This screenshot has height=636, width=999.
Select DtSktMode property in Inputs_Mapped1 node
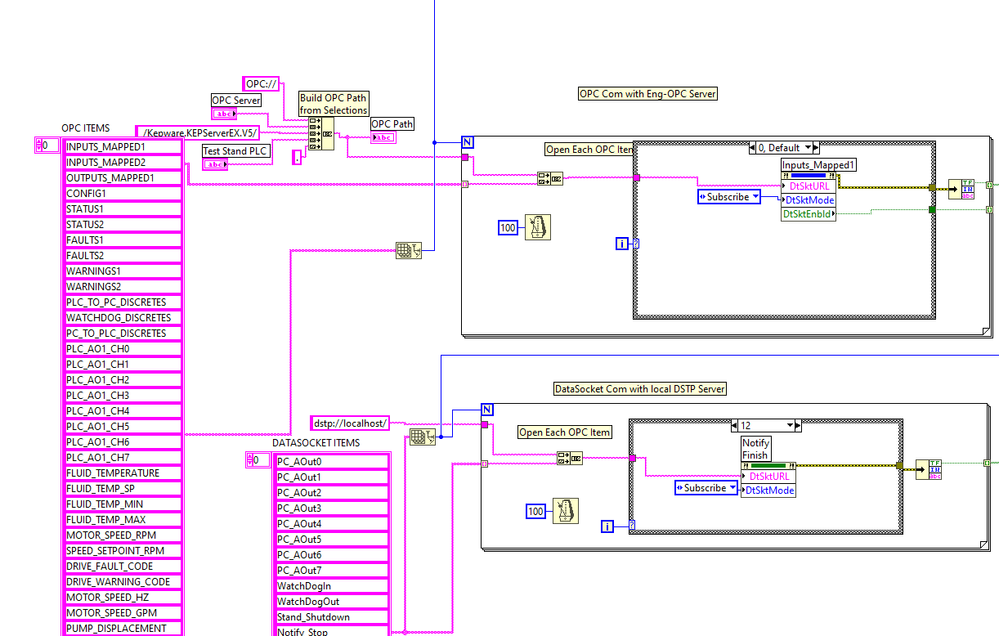809,200
